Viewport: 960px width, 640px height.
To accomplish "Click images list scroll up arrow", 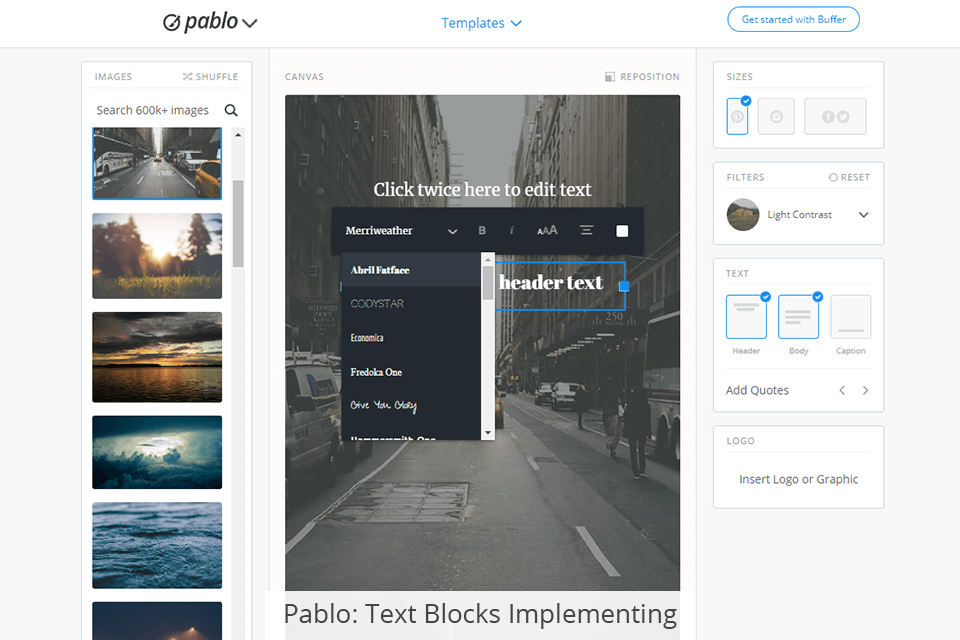I will click(x=238, y=135).
